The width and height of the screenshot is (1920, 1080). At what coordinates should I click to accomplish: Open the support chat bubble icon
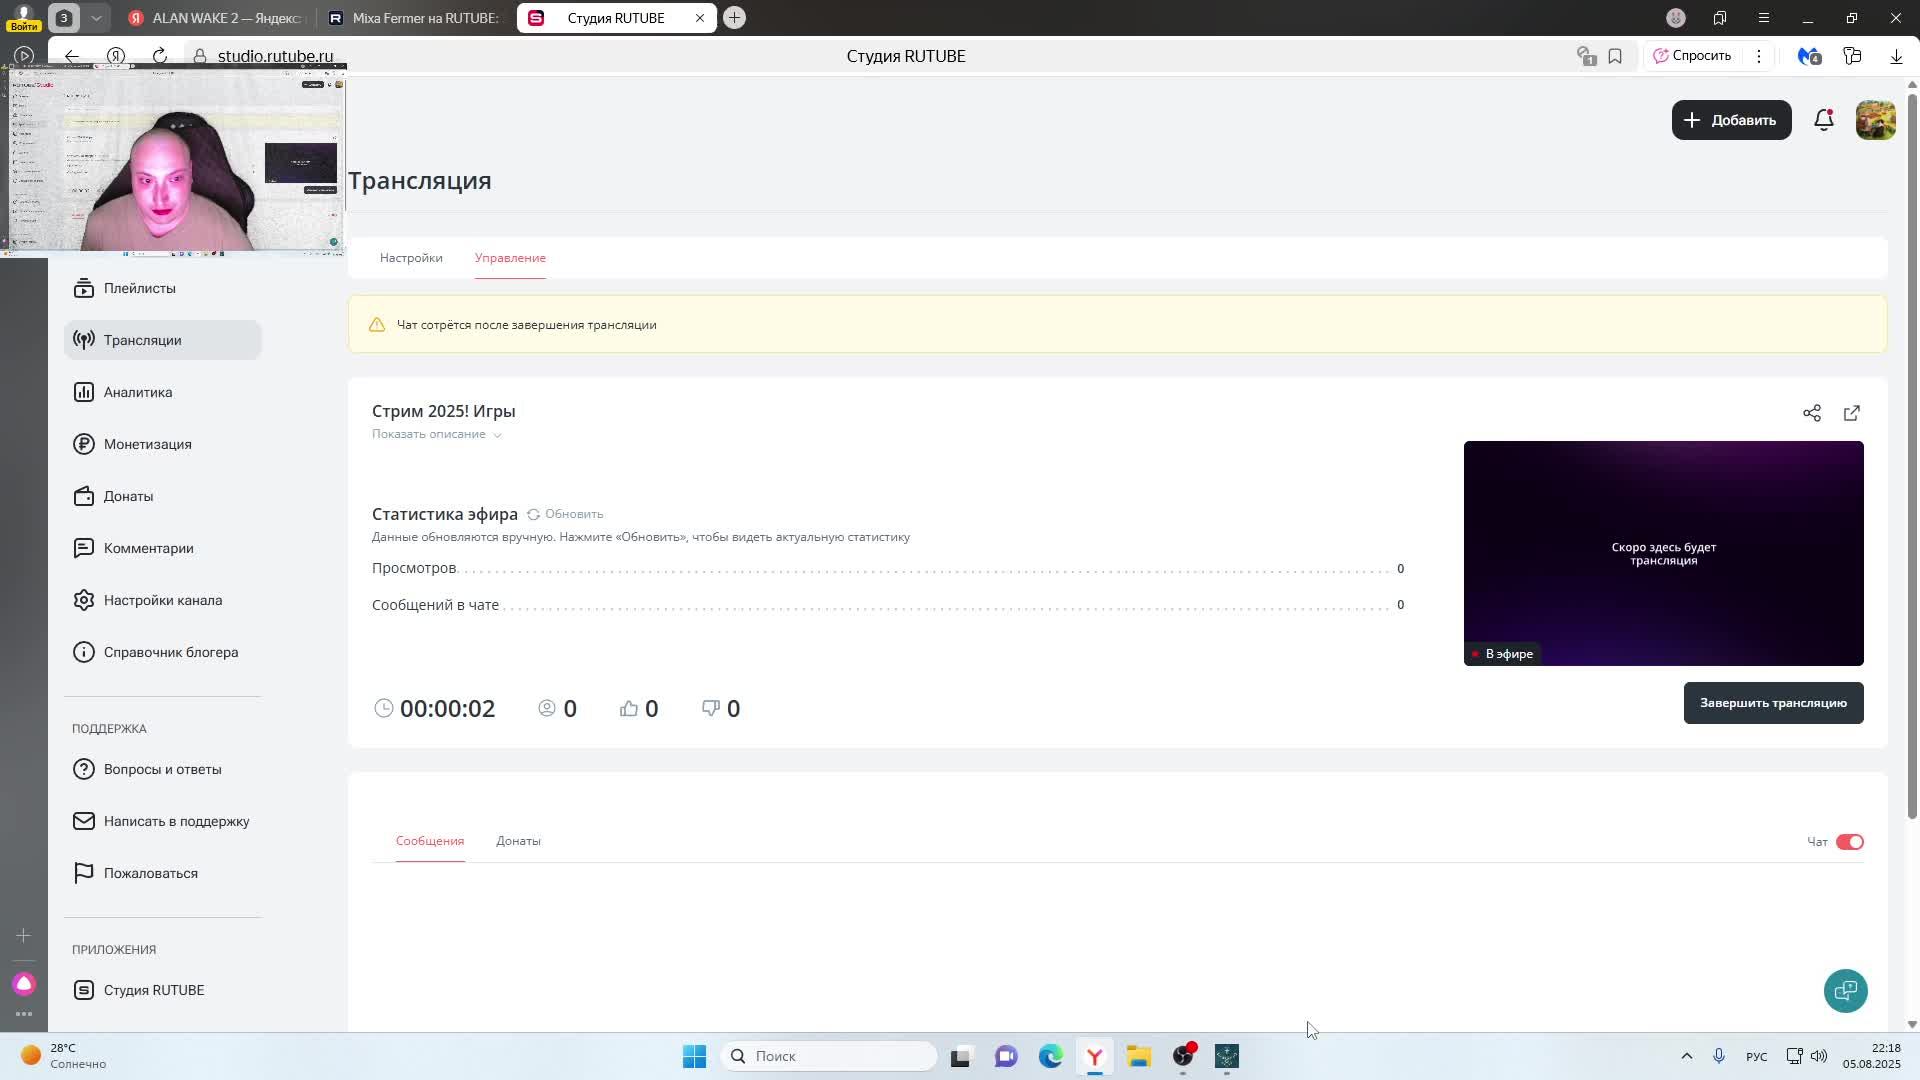(1845, 990)
